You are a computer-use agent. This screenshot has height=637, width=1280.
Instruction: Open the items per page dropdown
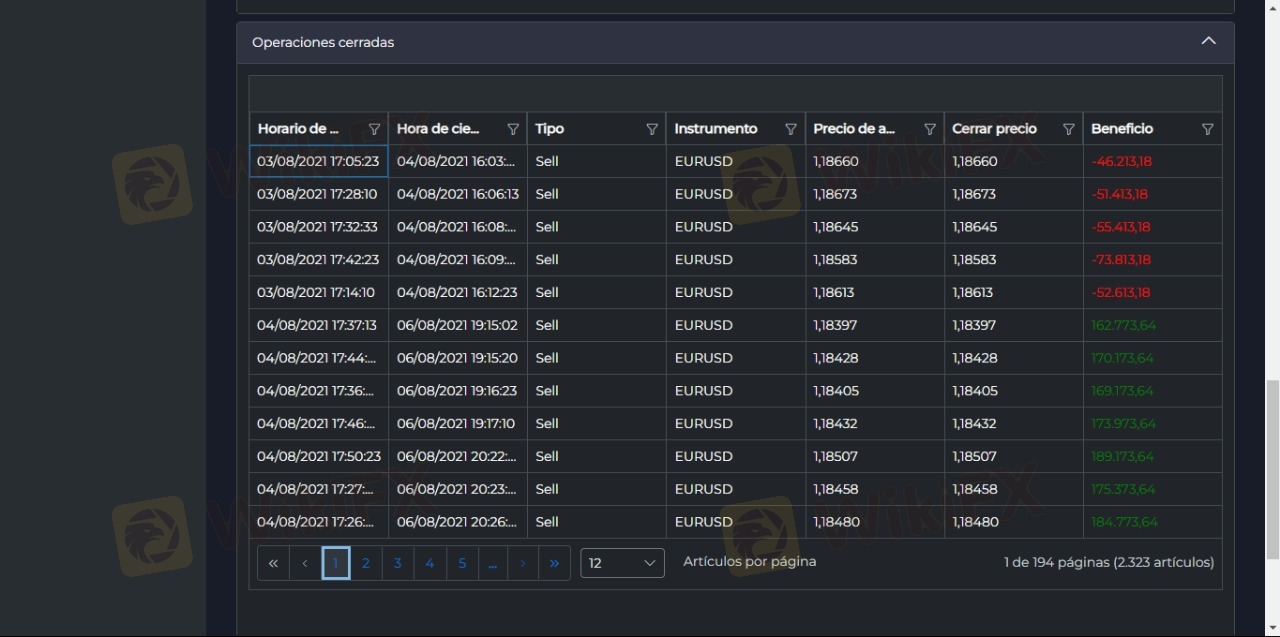pyautogui.click(x=622, y=563)
